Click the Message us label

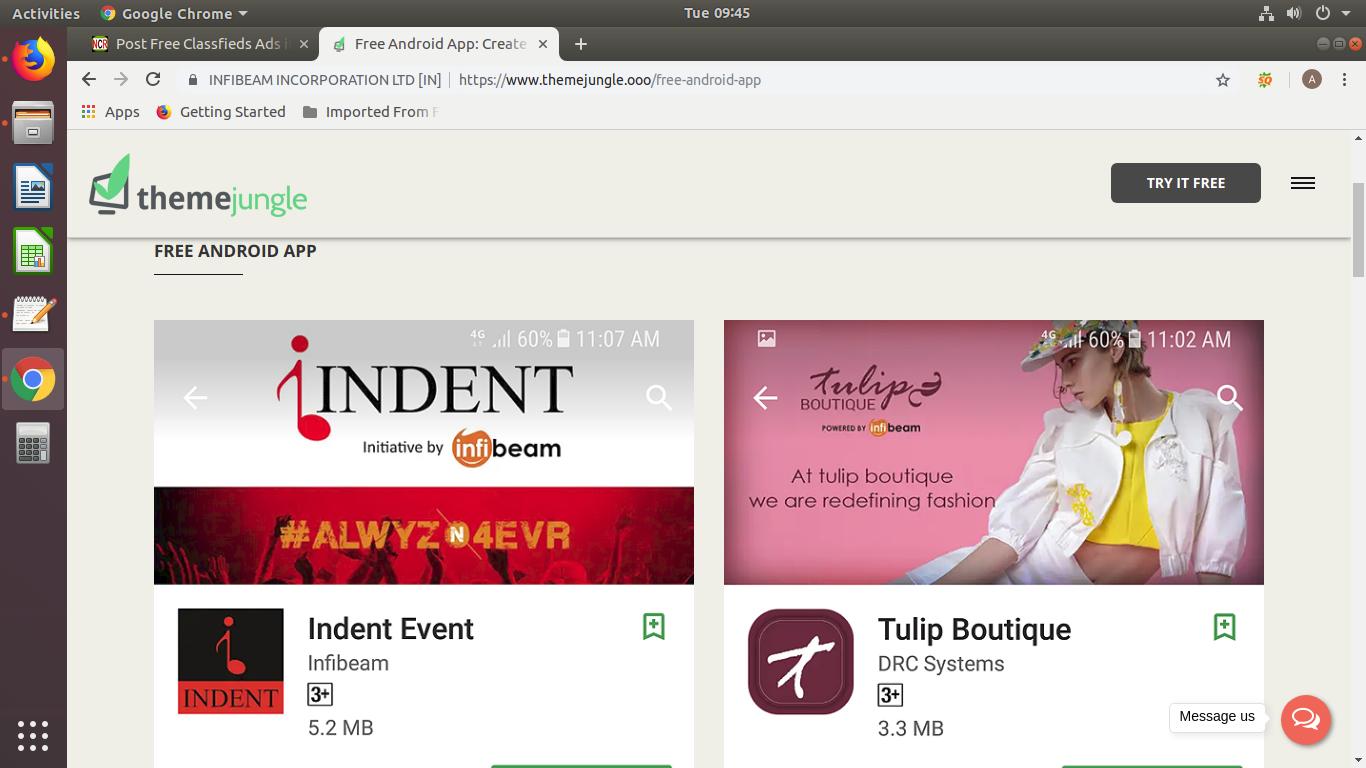tap(1217, 716)
